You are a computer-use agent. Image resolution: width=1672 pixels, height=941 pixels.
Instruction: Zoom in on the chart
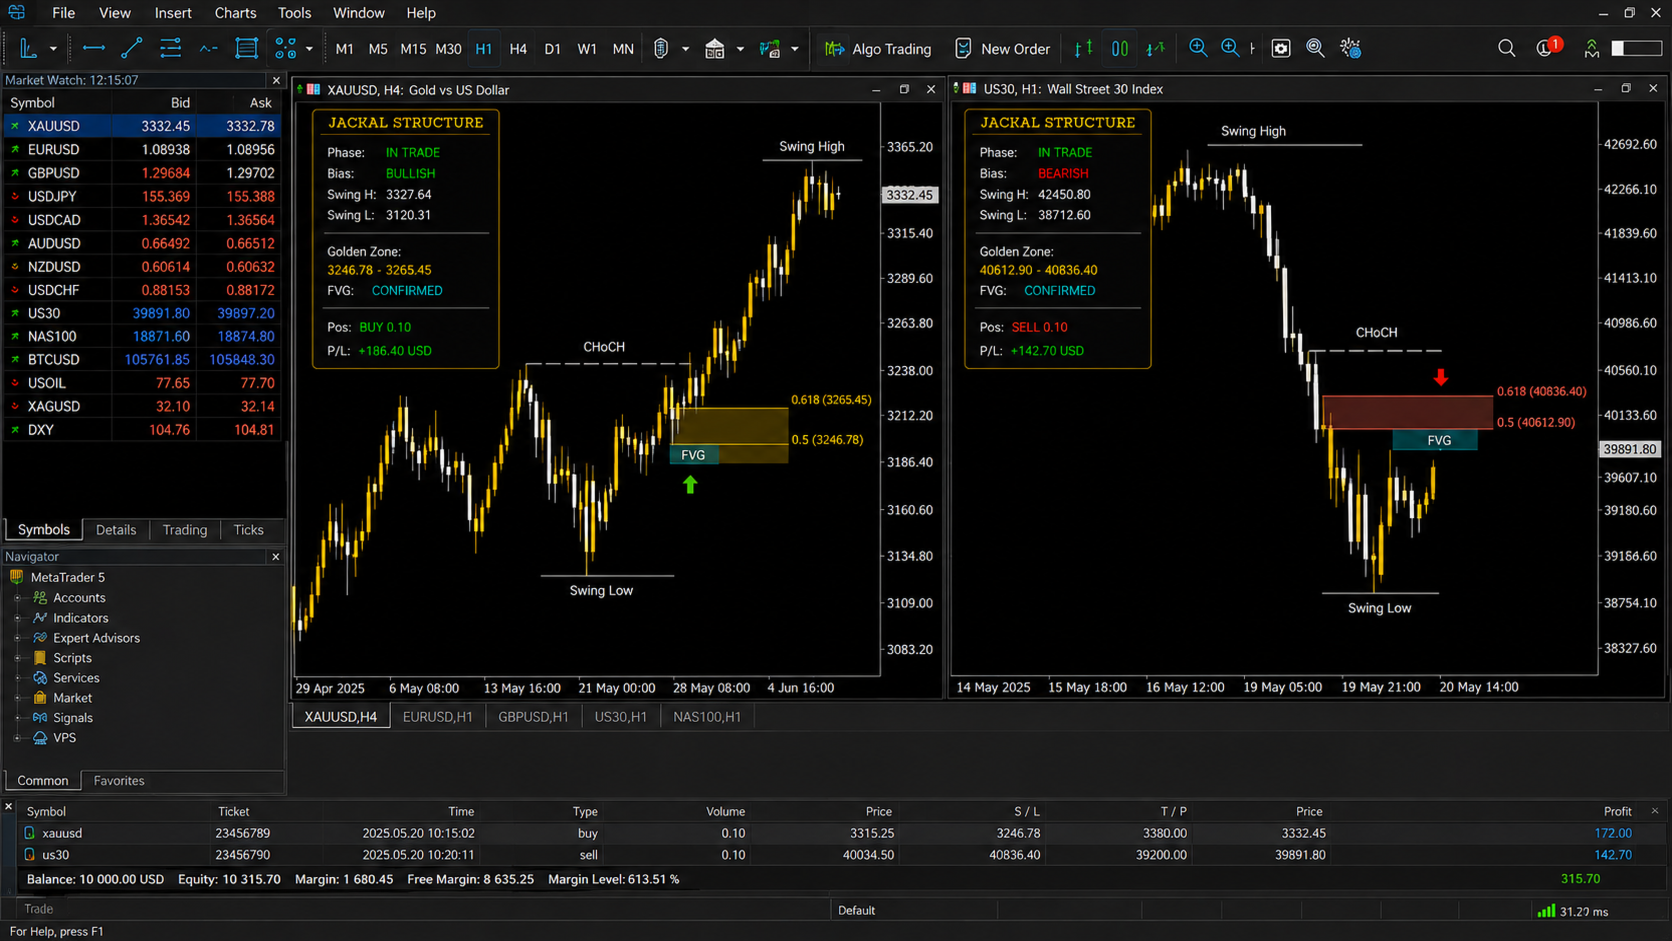(1198, 48)
